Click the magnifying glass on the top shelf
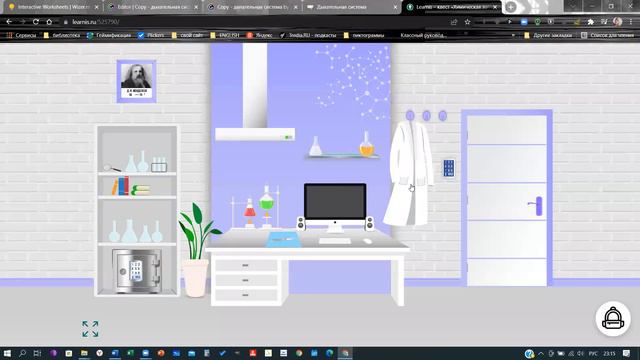Screen dimensions: 640x360 112,168
